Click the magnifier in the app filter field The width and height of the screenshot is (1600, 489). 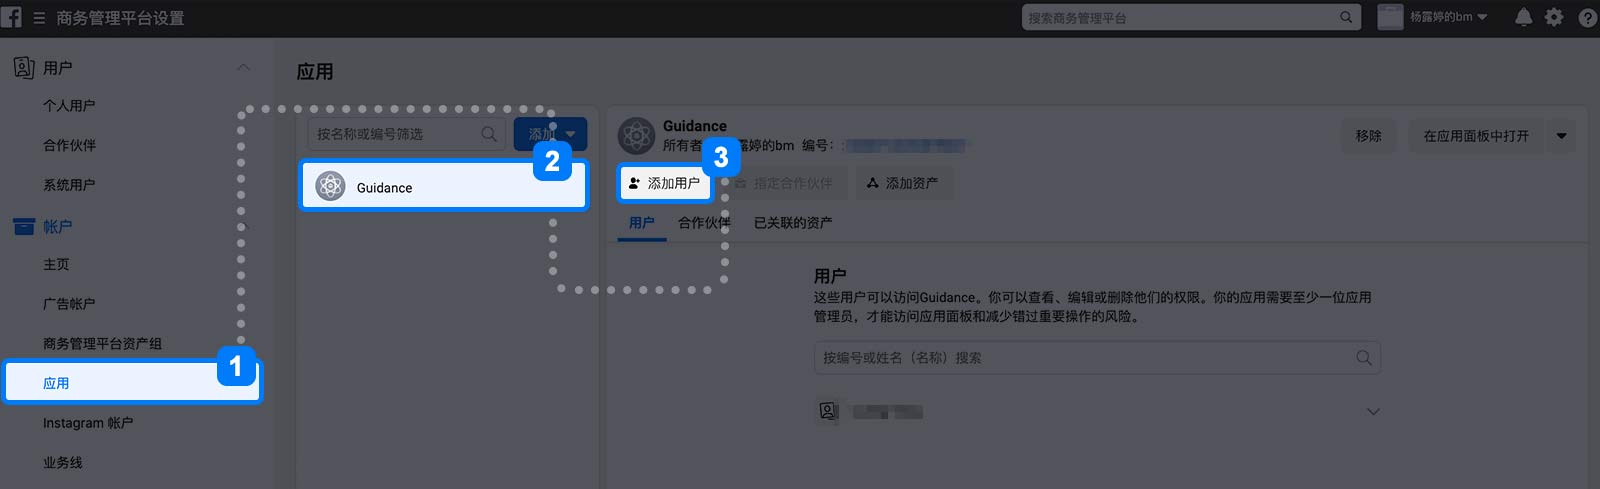click(x=489, y=133)
